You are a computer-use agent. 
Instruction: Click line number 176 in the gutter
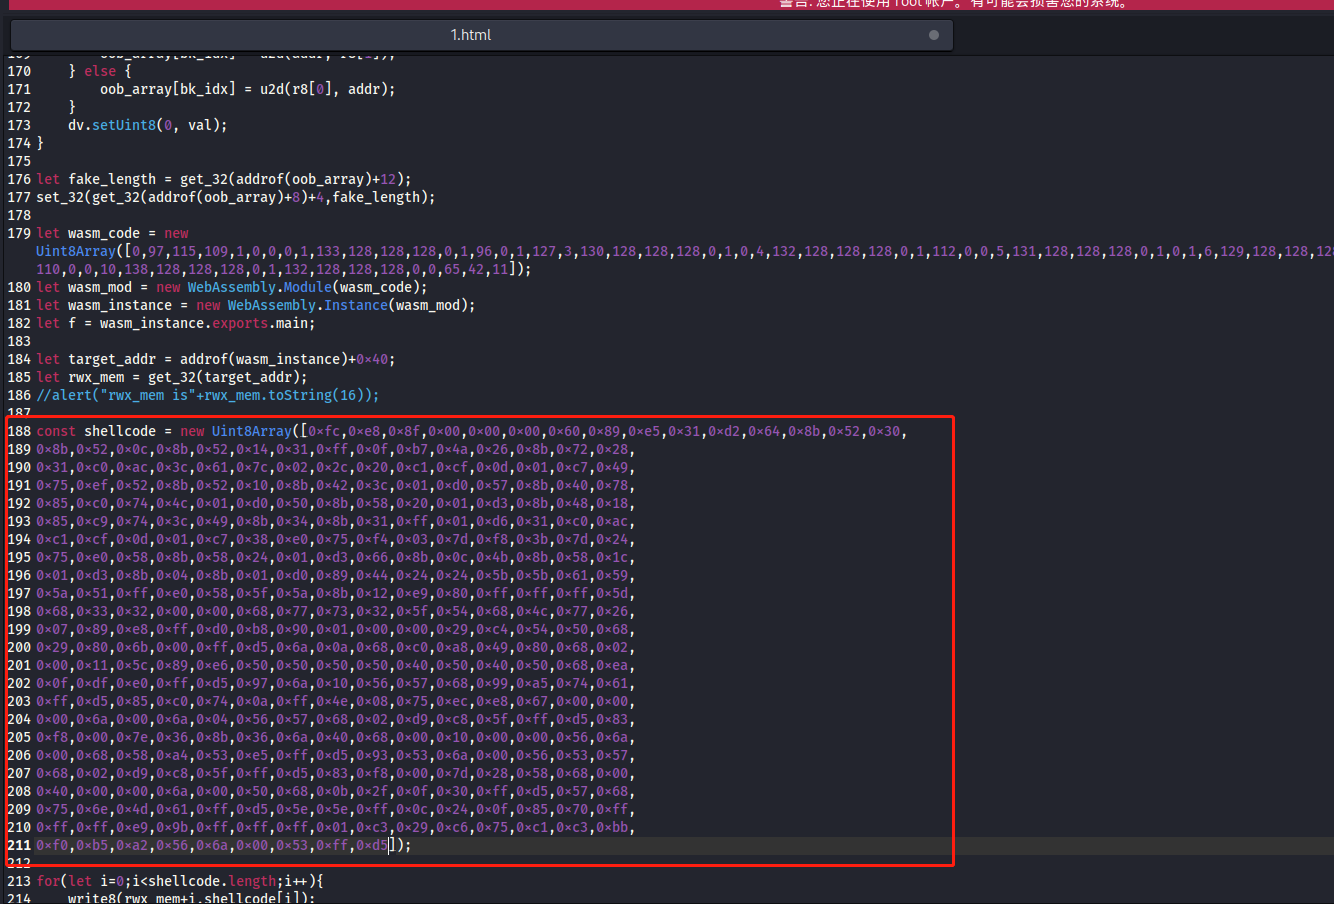coord(19,179)
